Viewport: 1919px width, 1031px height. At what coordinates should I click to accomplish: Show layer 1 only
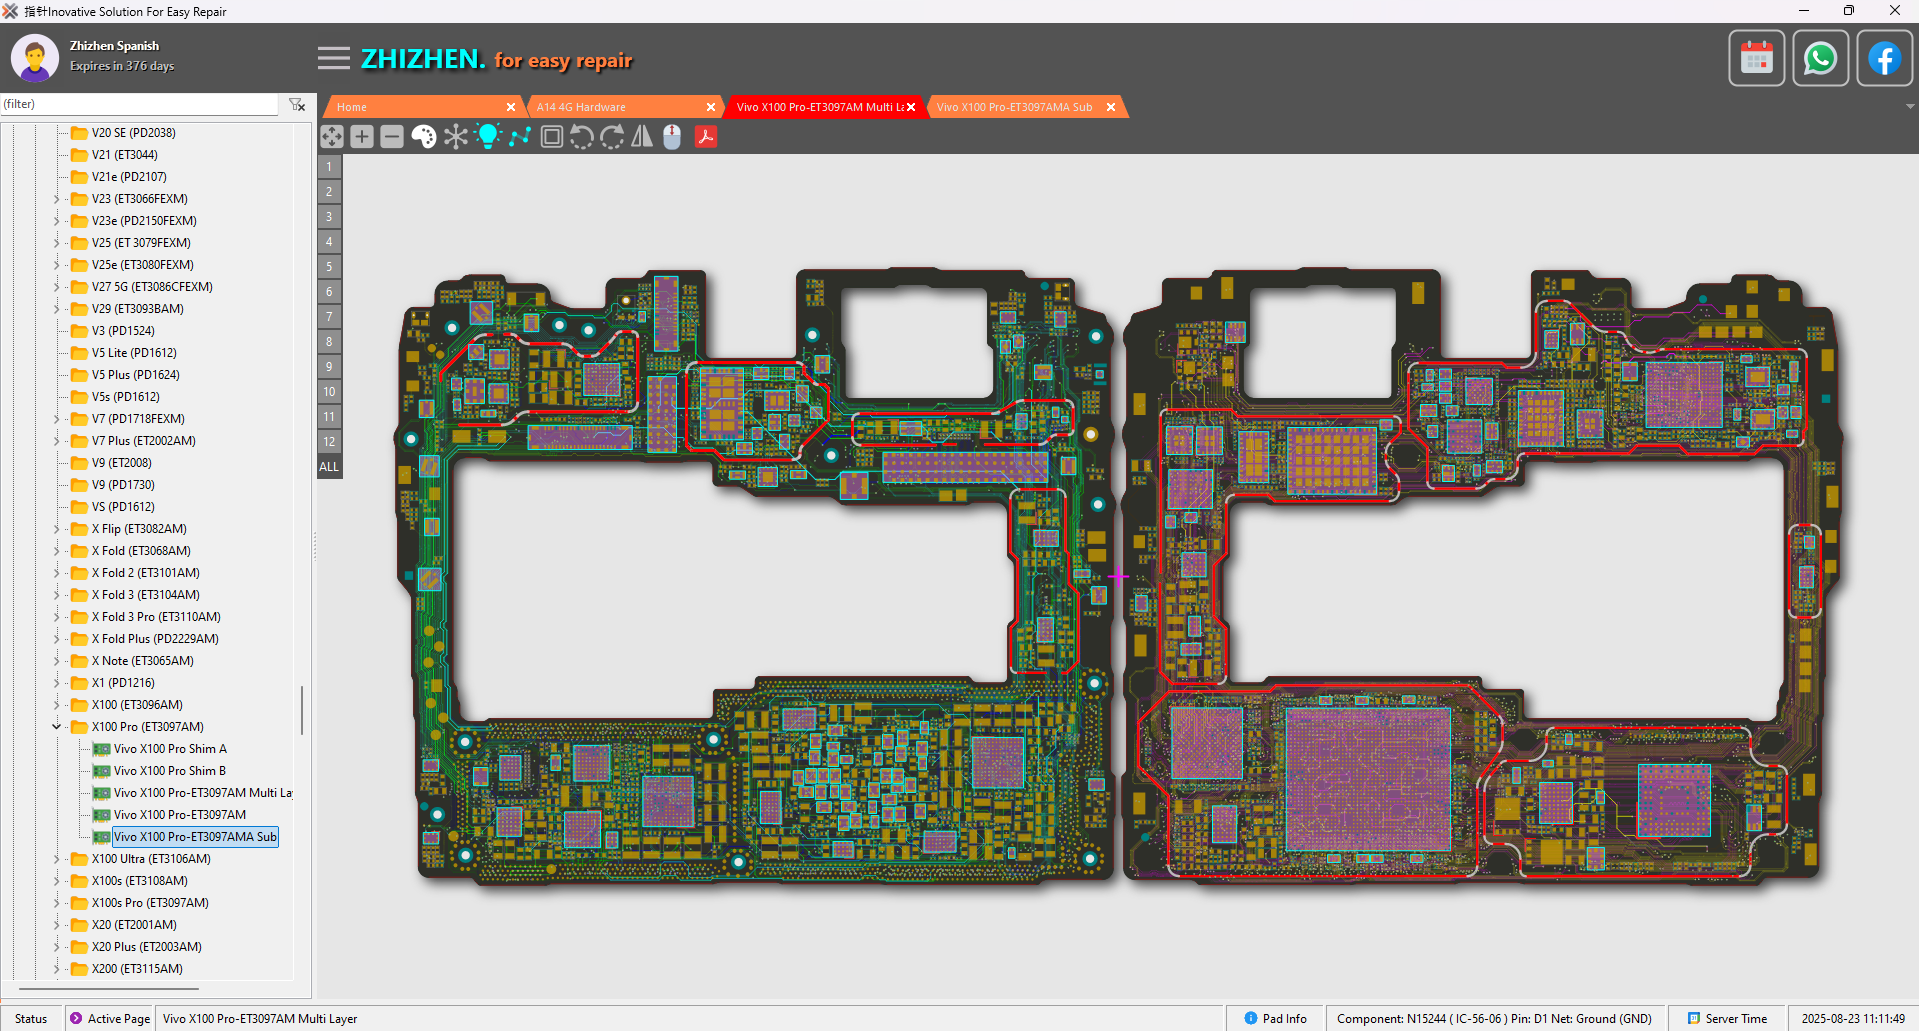tap(329, 167)
